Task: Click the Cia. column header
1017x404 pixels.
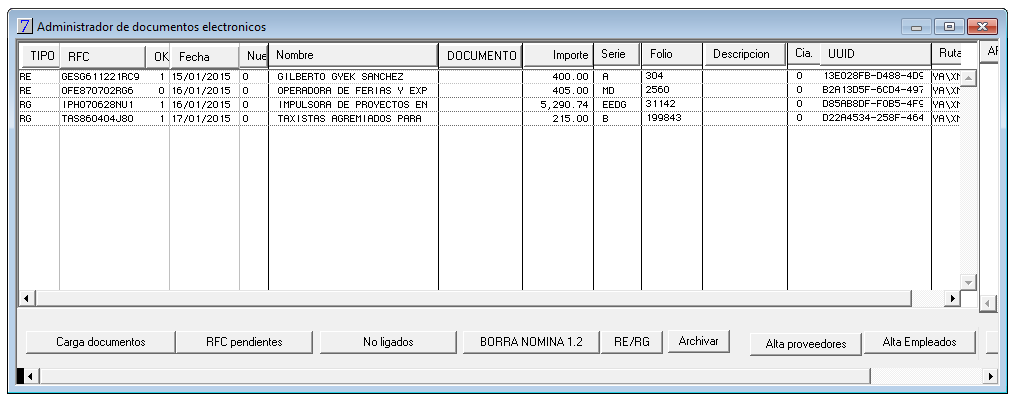Action: point(804,54)
